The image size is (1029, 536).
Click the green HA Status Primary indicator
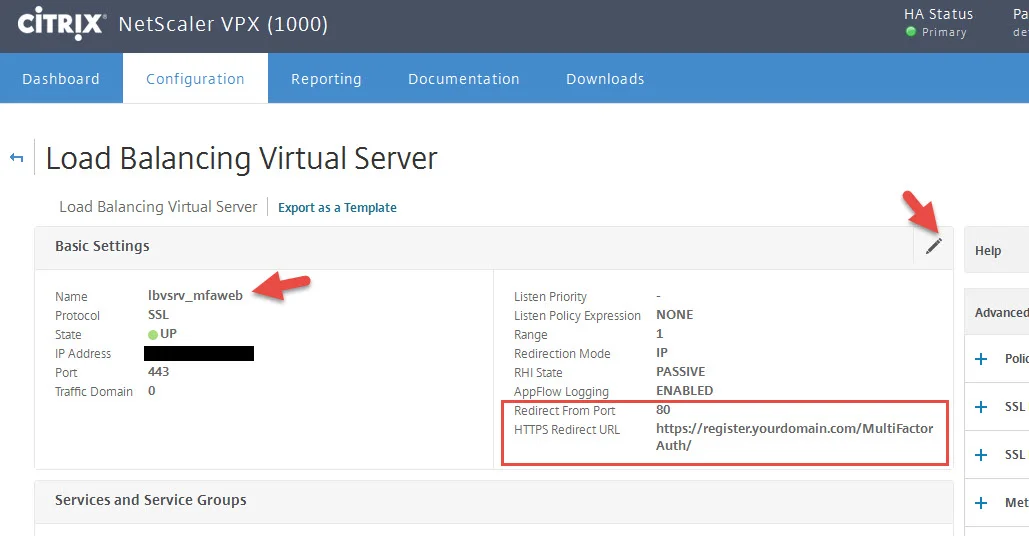(911, 31)
